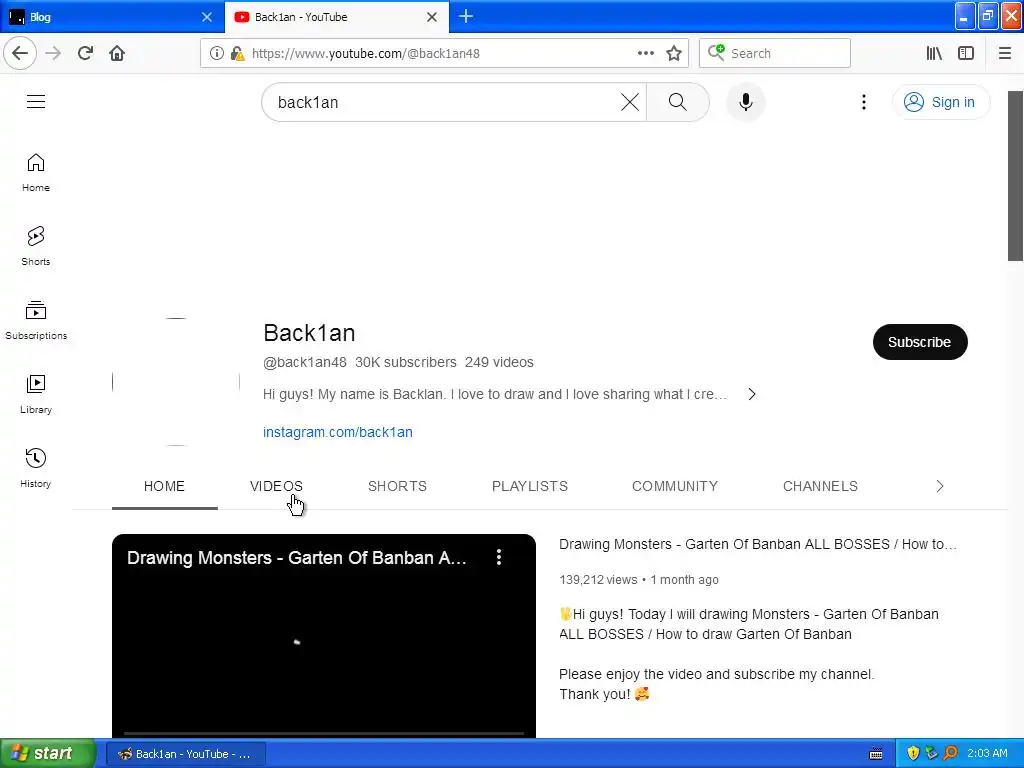Open the browser Library bookshelf icon
The height and width of the screenshot is (768, 1024).
pyautogui.click(x=934, y=54)
